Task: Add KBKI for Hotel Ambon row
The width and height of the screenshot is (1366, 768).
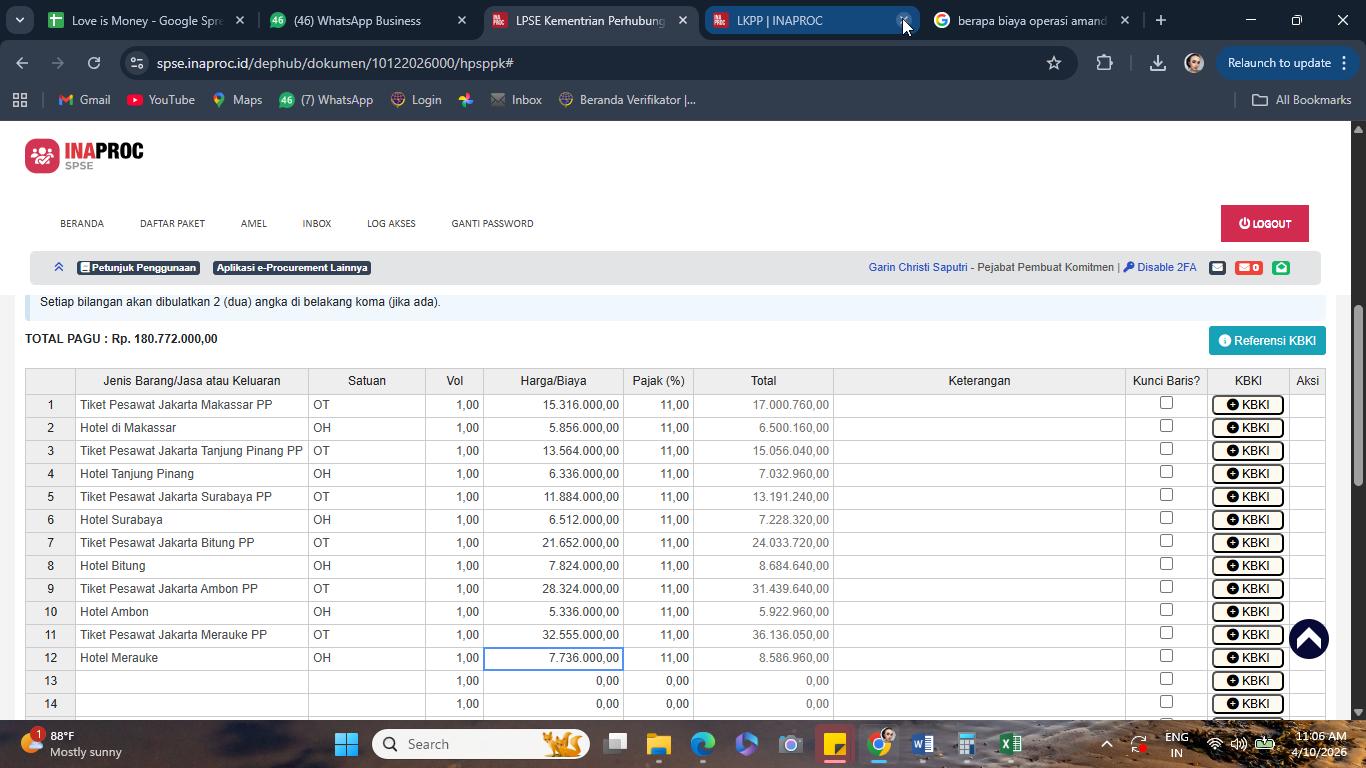Action: 1247,612
